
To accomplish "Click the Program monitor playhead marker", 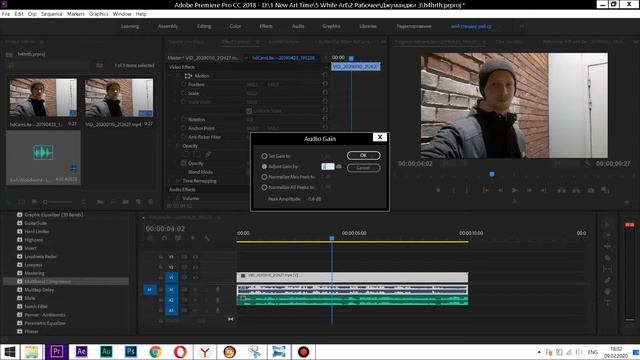I will pos(492,174).
